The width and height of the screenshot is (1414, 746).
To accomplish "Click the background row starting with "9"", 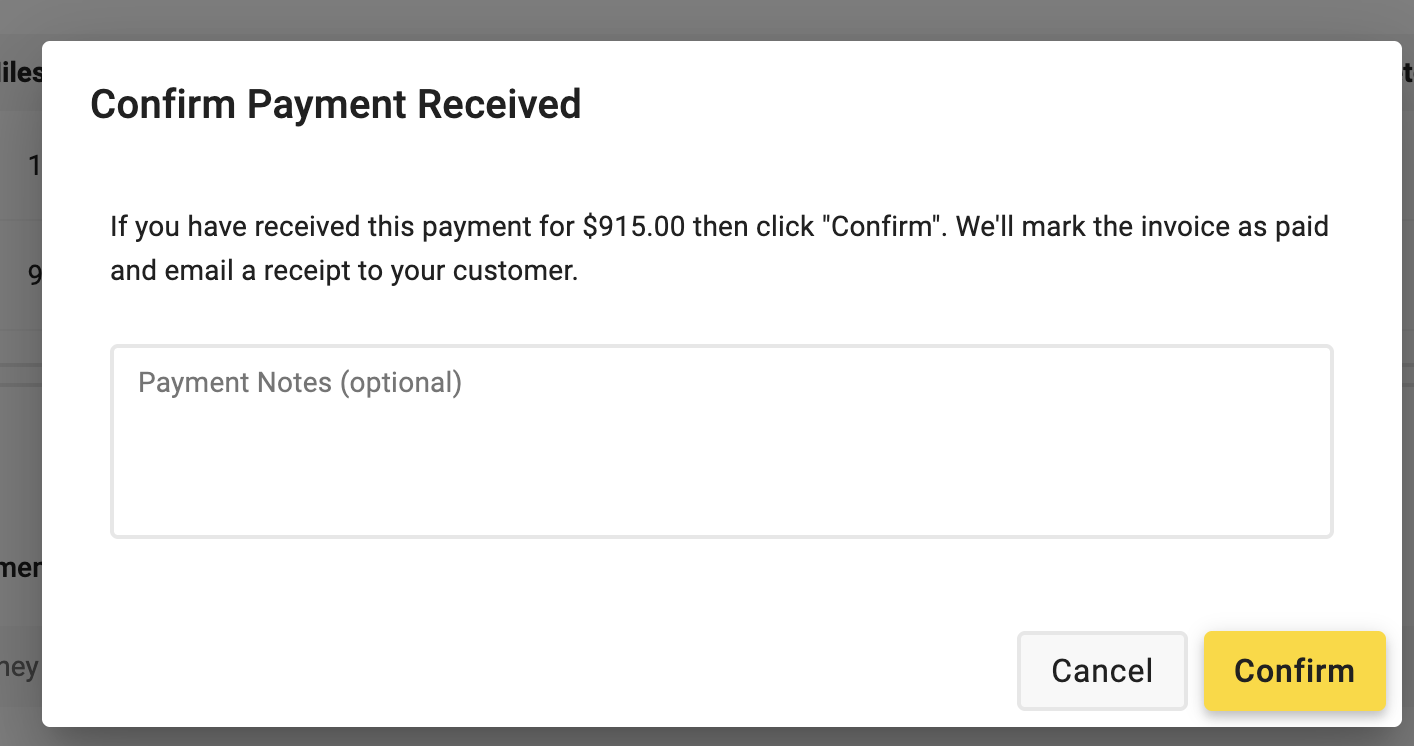I will pyautogui.click(x=21, y=275).
